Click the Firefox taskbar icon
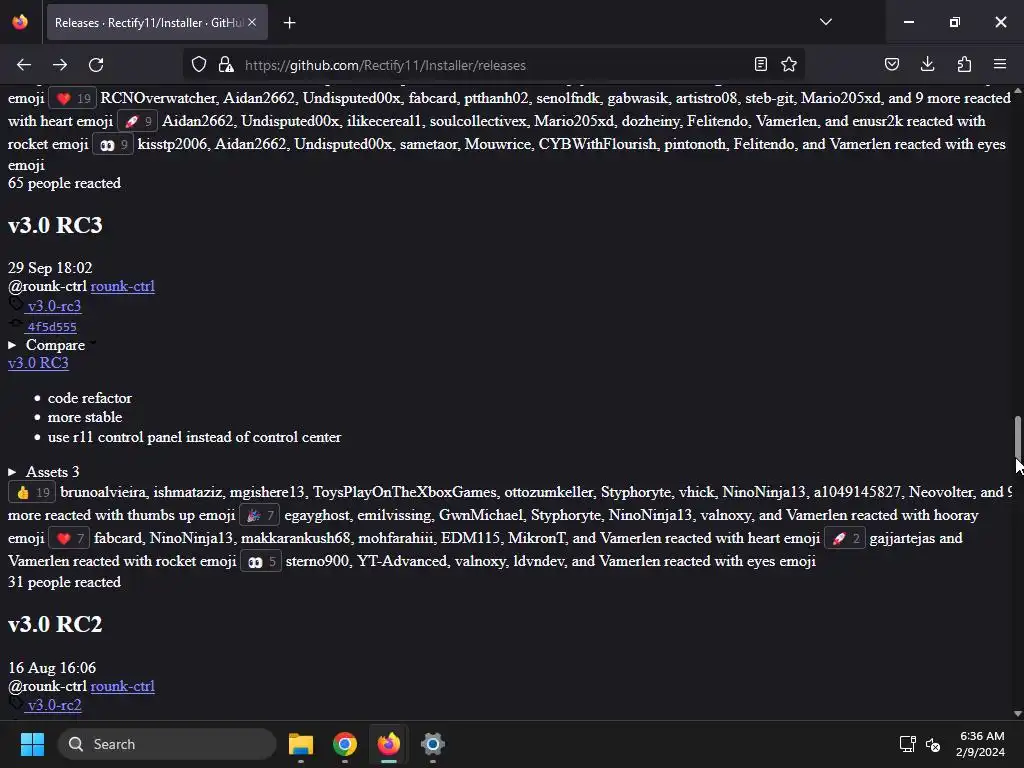This screenshot has height=768, width=1024. coord(389,744)
